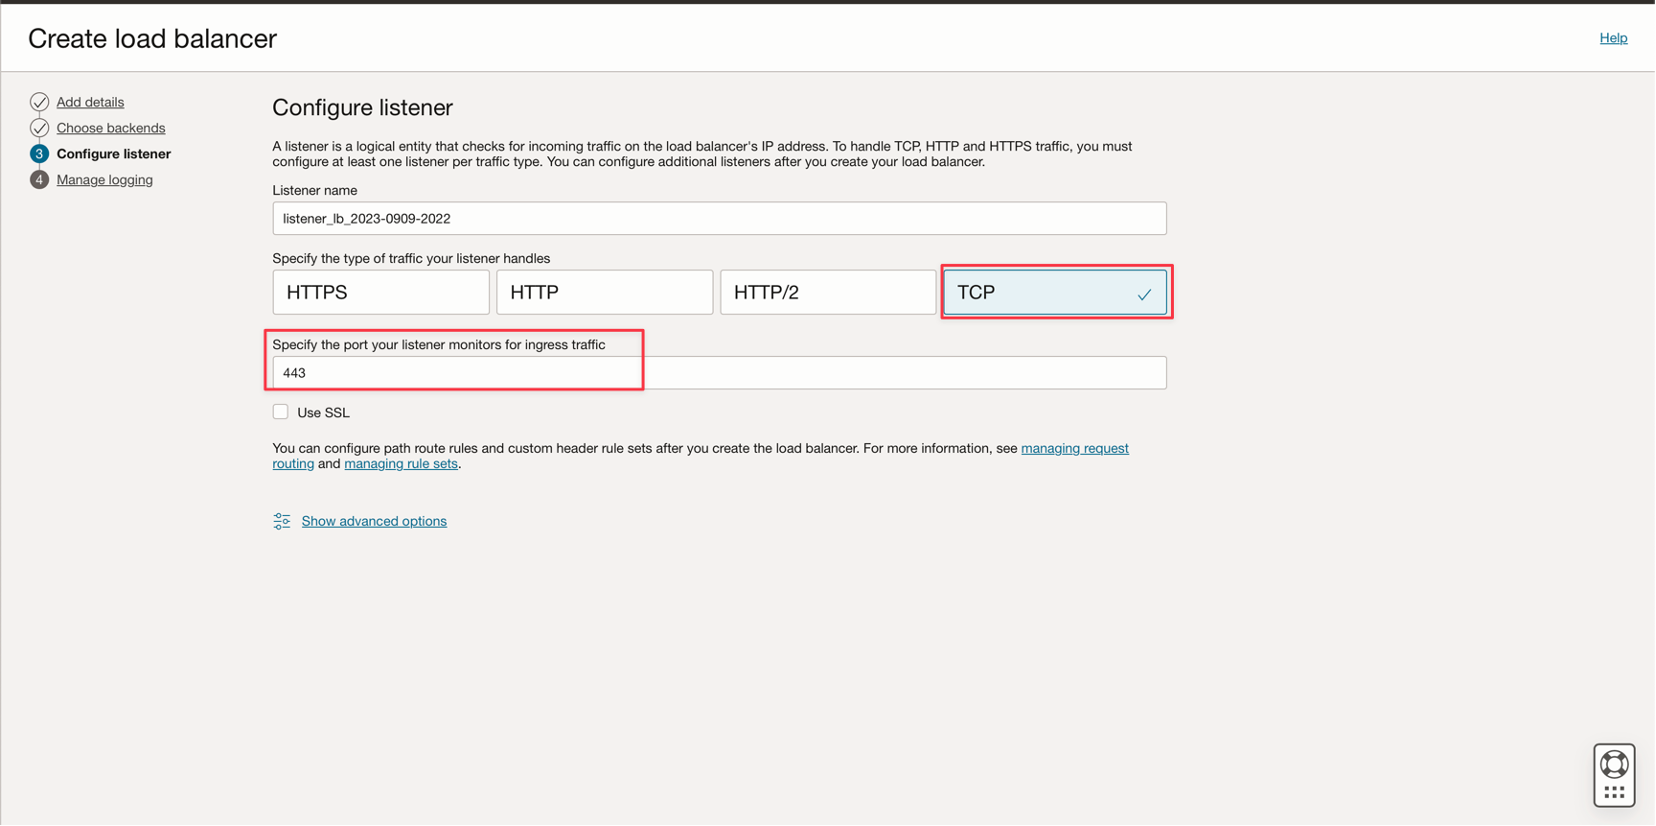
Task: Open the Help link in the header
Action: coord(1613,38)
